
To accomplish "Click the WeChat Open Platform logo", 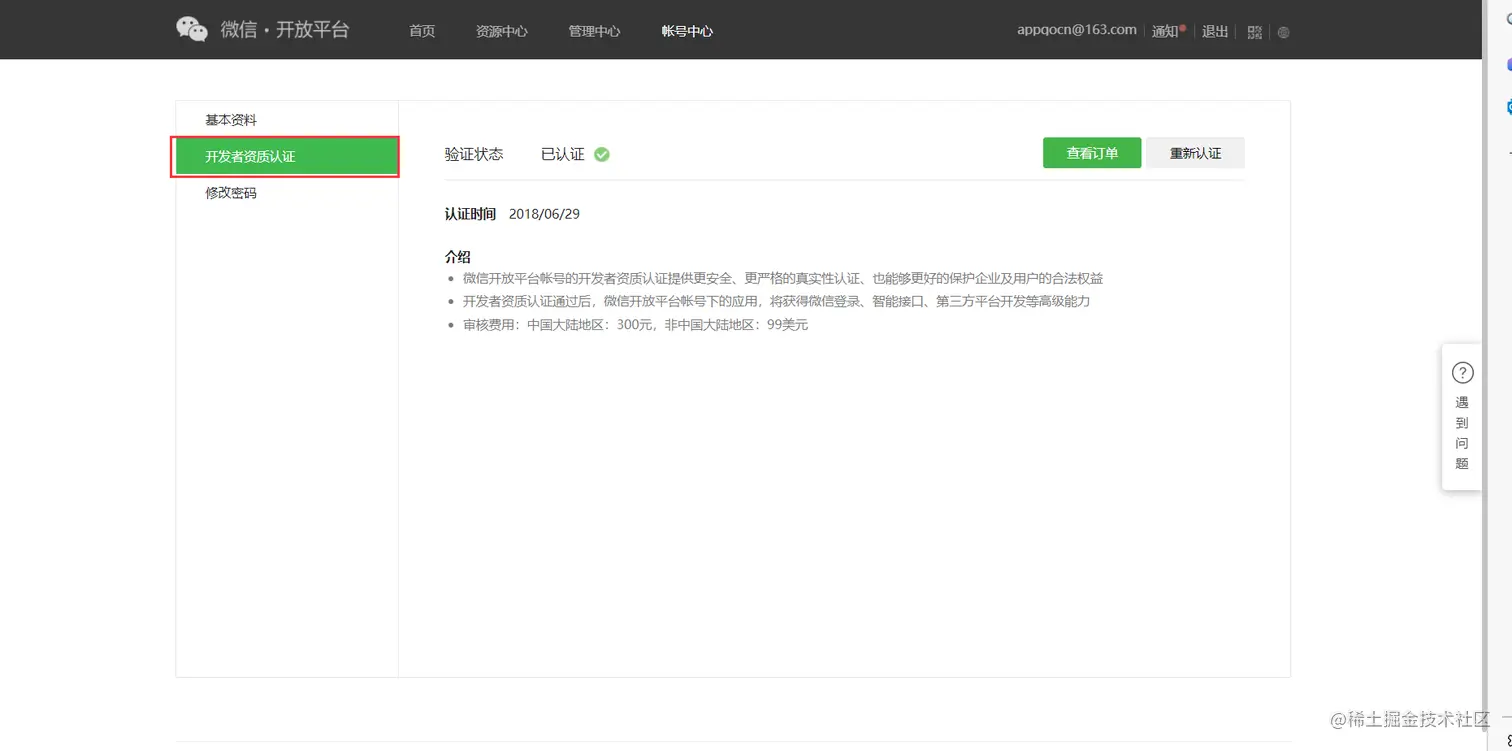I will click(263, 29).
